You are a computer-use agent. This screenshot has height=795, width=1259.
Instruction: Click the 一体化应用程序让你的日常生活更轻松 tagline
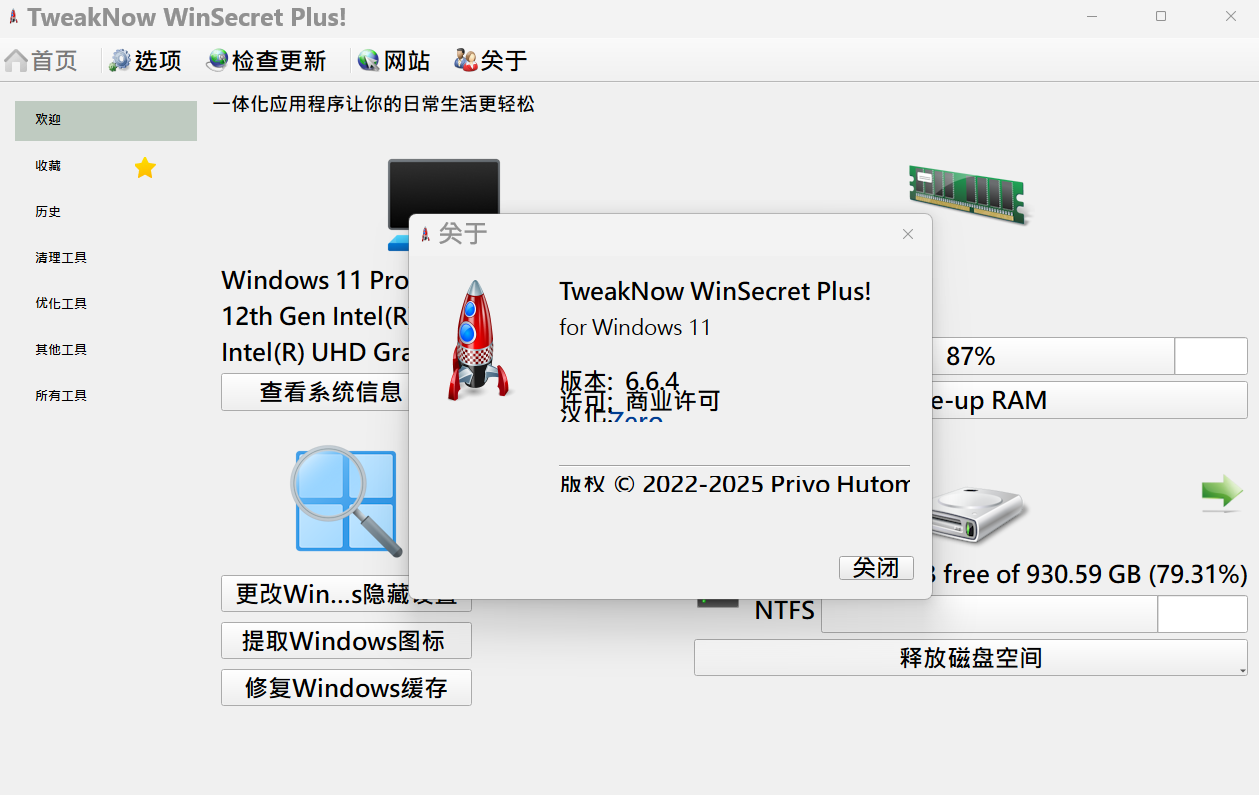pos(374,104)
